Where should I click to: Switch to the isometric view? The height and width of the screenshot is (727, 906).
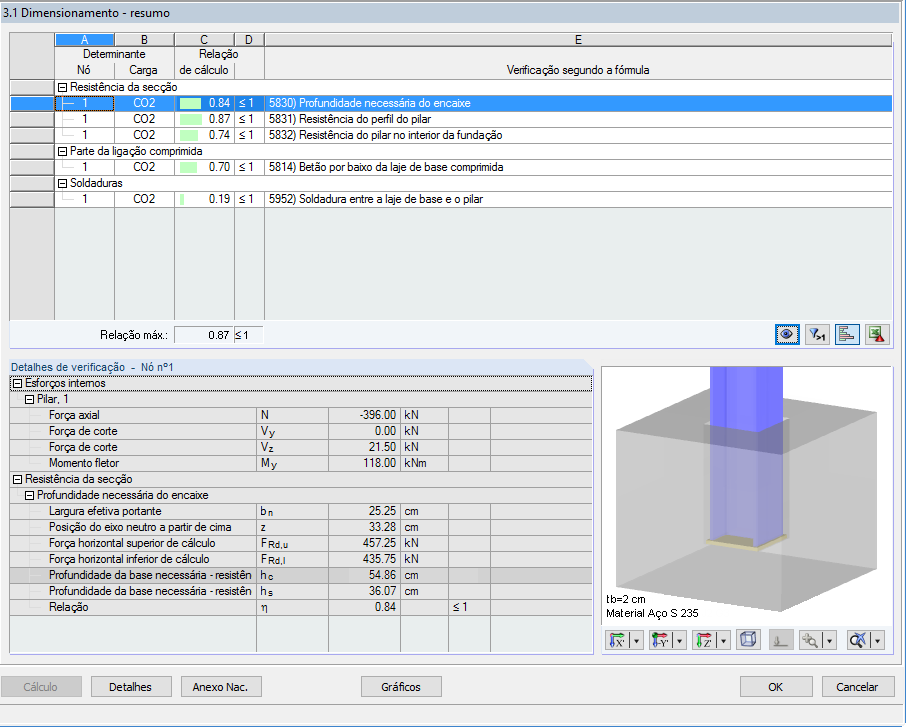click(747, 639)
